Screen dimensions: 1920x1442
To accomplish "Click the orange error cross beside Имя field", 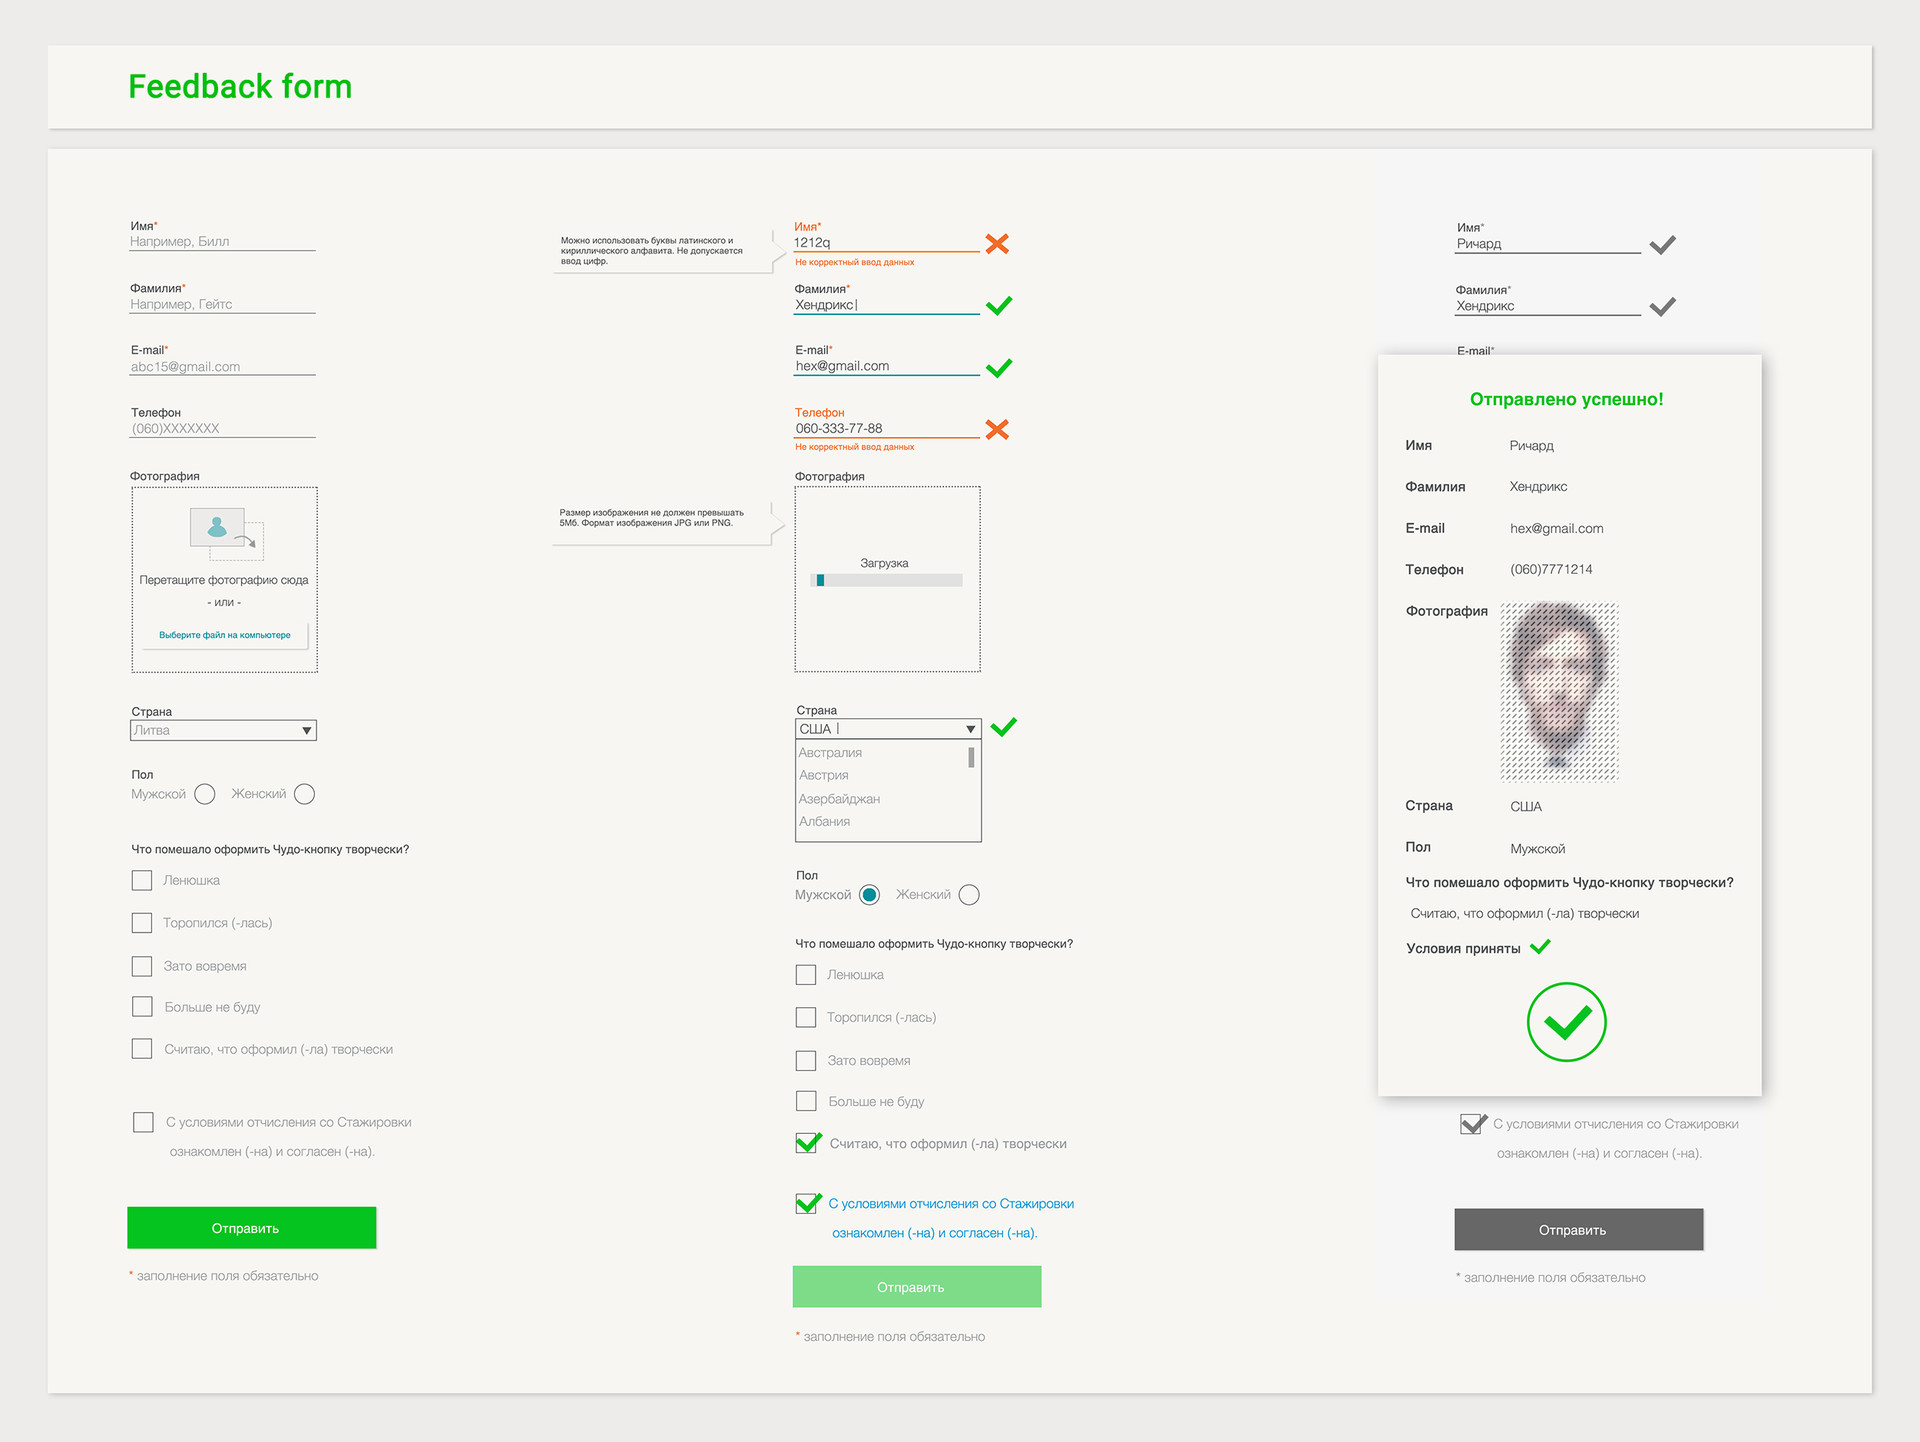I will click(x=996, y=244).
